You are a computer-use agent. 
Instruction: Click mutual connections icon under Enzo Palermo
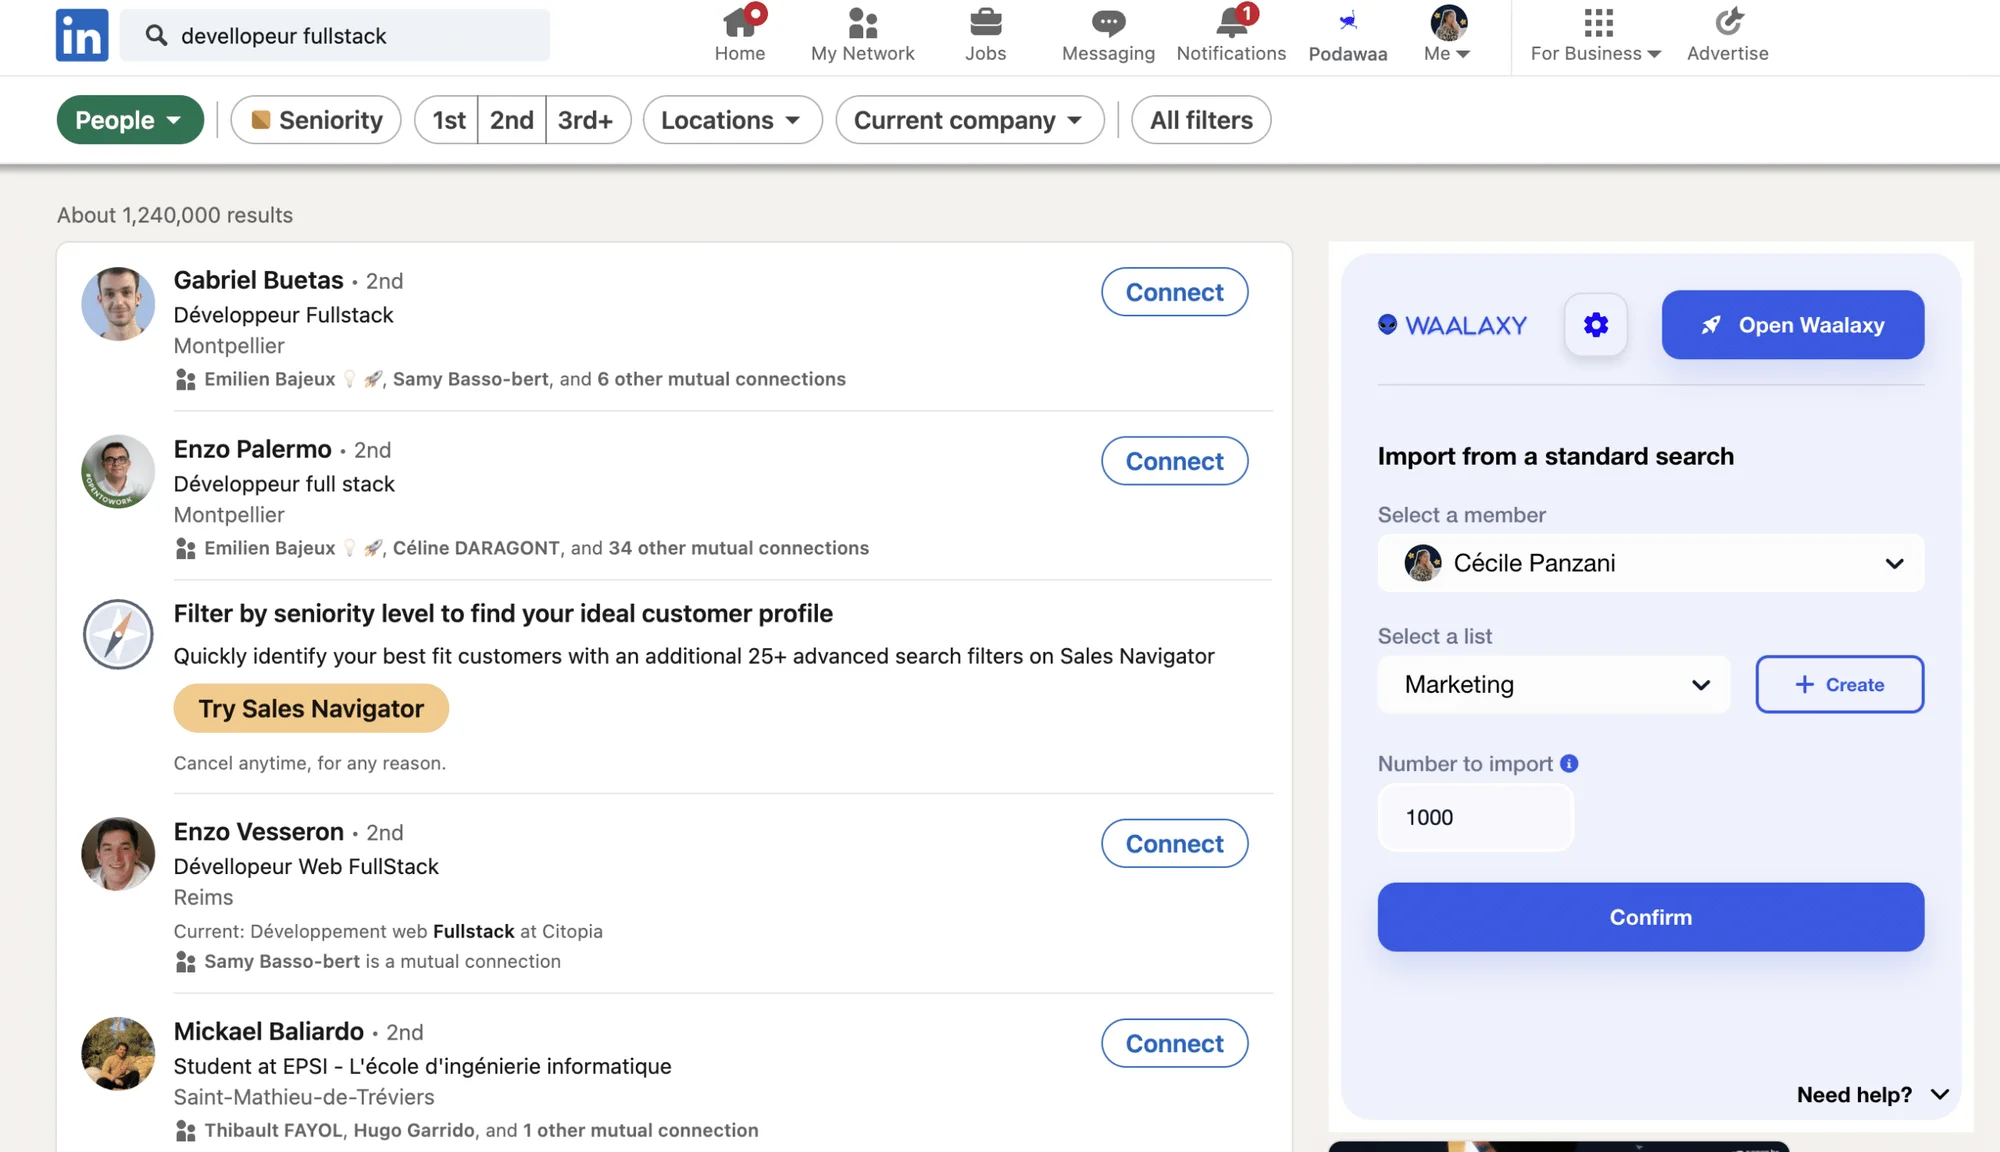(x=185, y=549)
